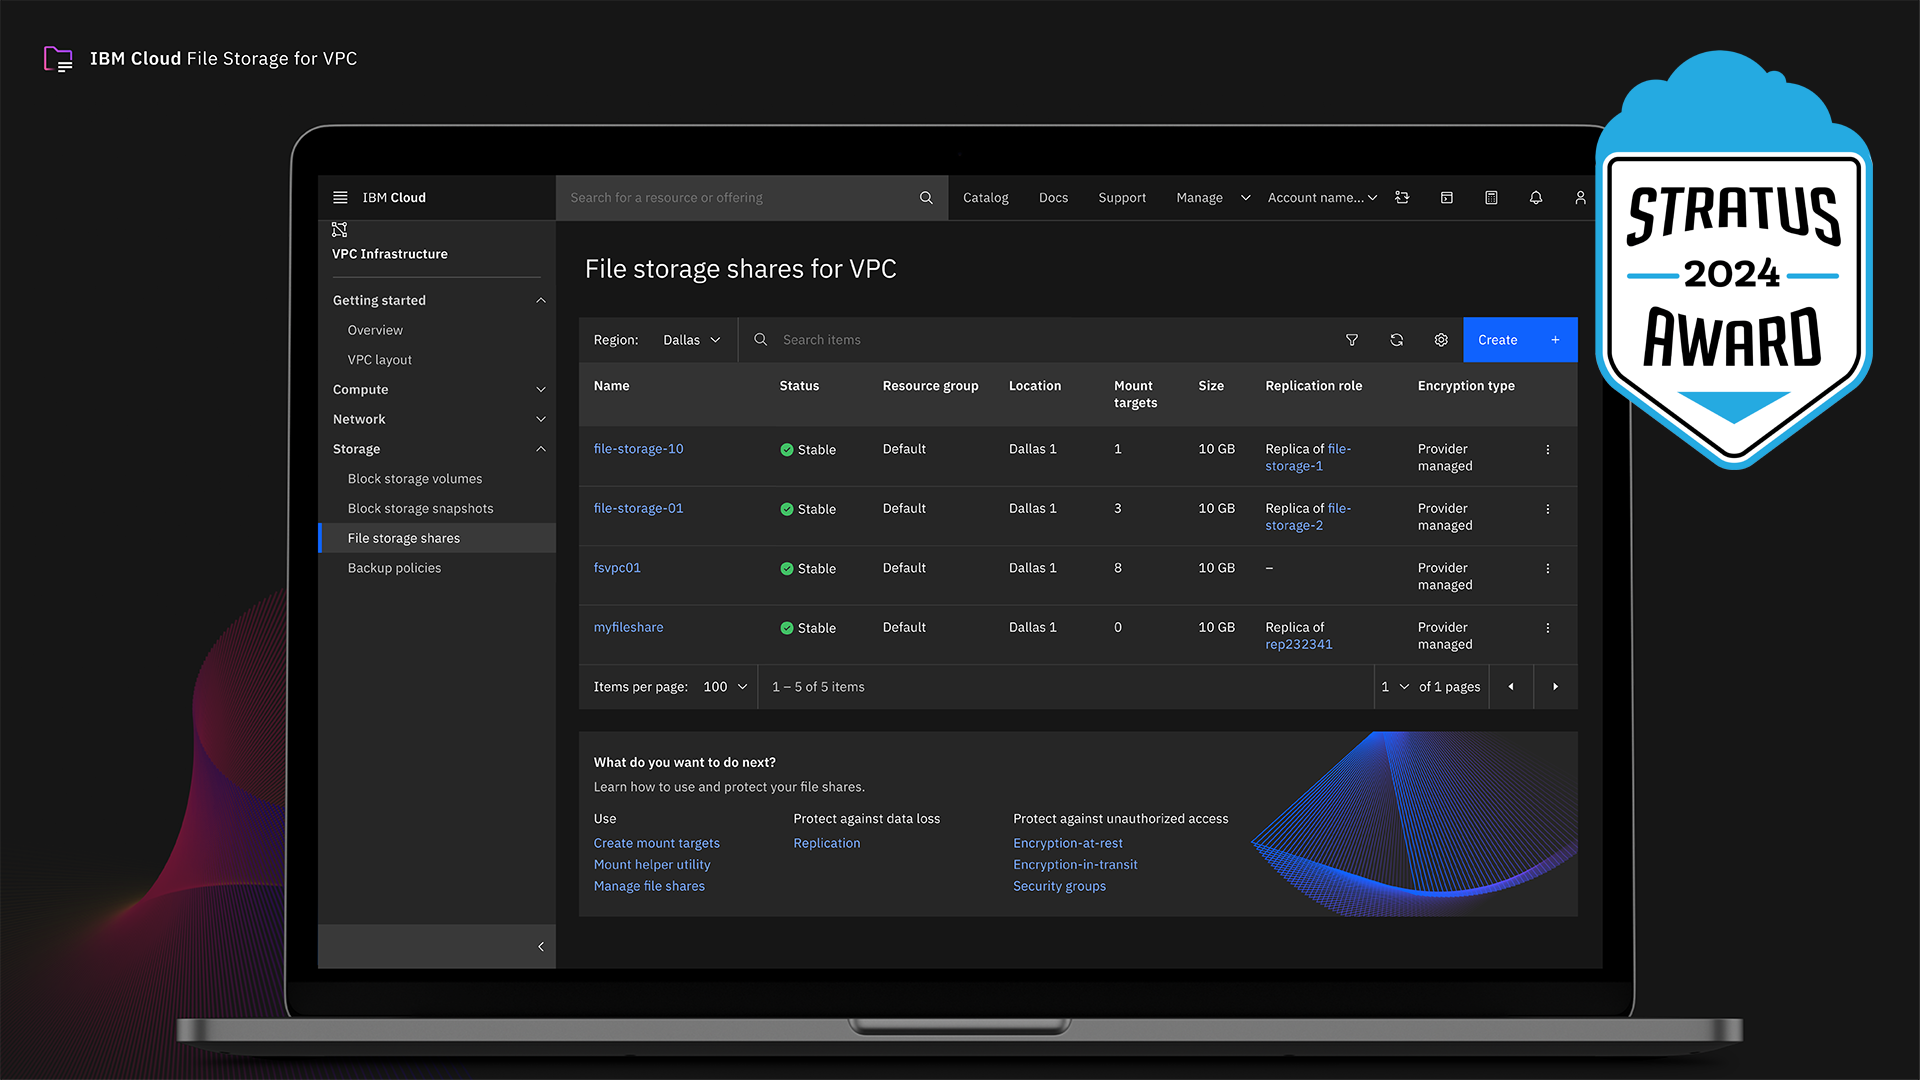Refresh the file shares table
Image resolution: width=1920 pixels, height=1080 pixels.
tap(1397, 340)
